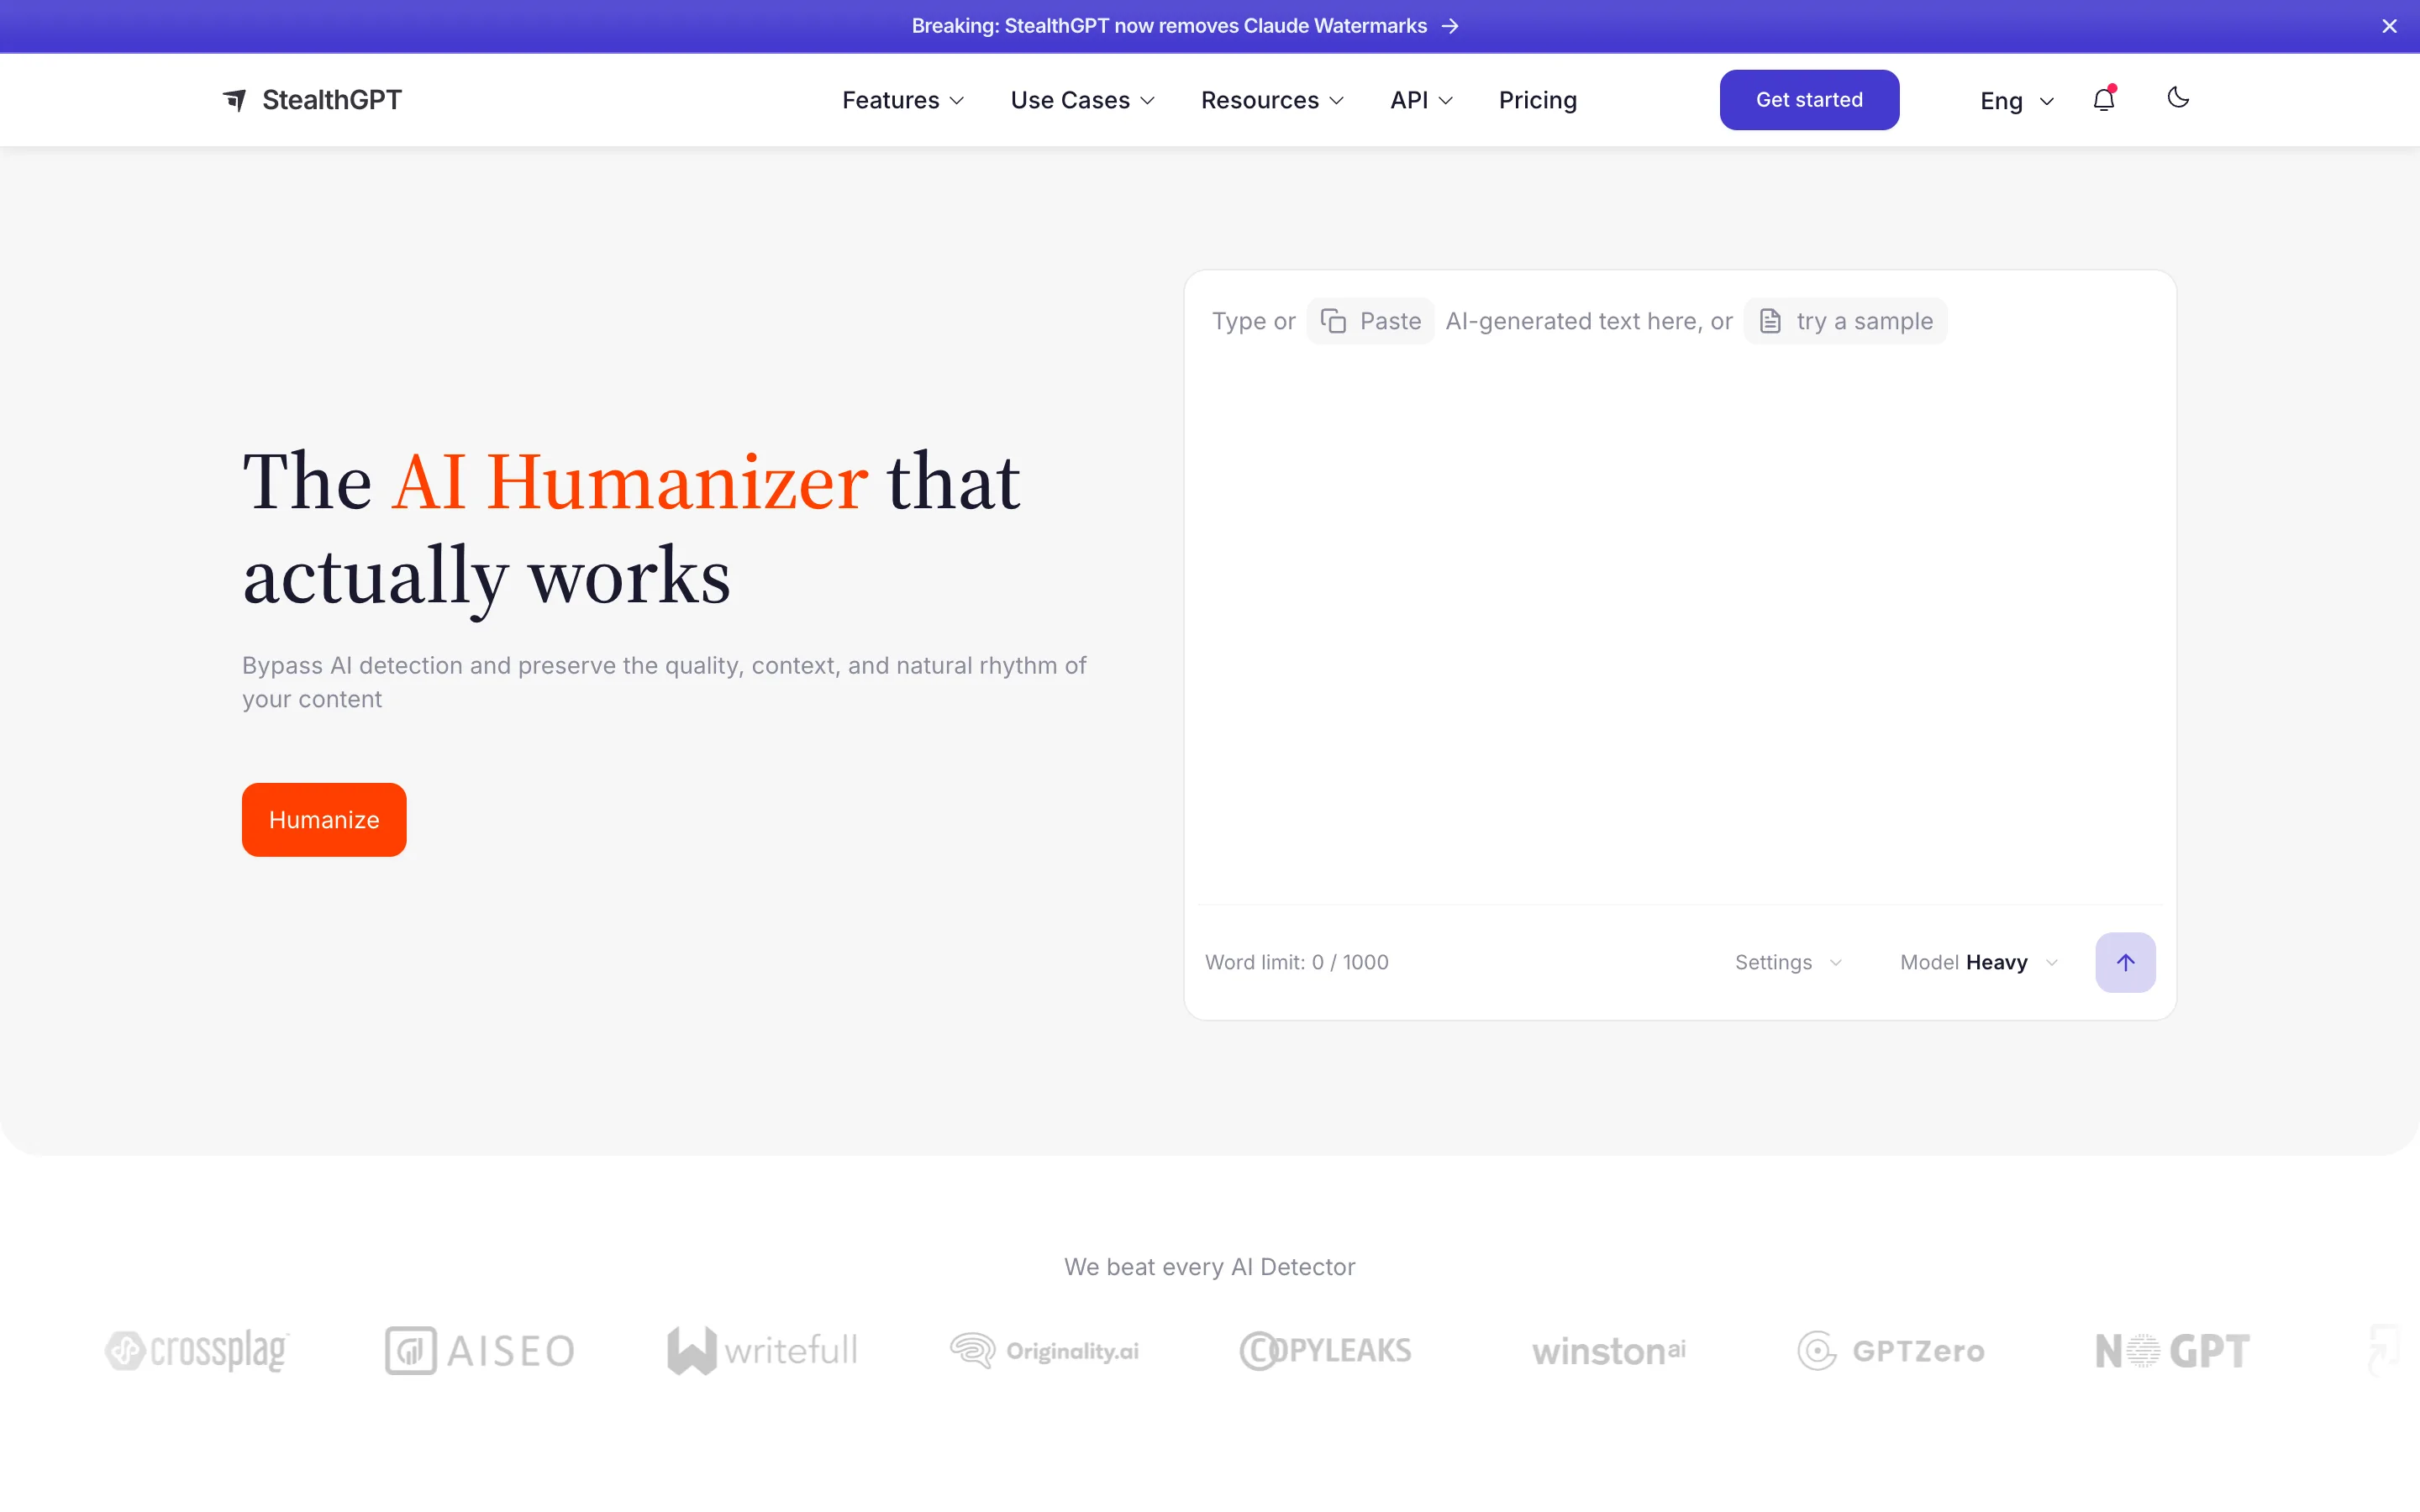Viewport: 2420px width, 1512px height.
Task: Click the orange Humanize button
Action: coord(324,819)
